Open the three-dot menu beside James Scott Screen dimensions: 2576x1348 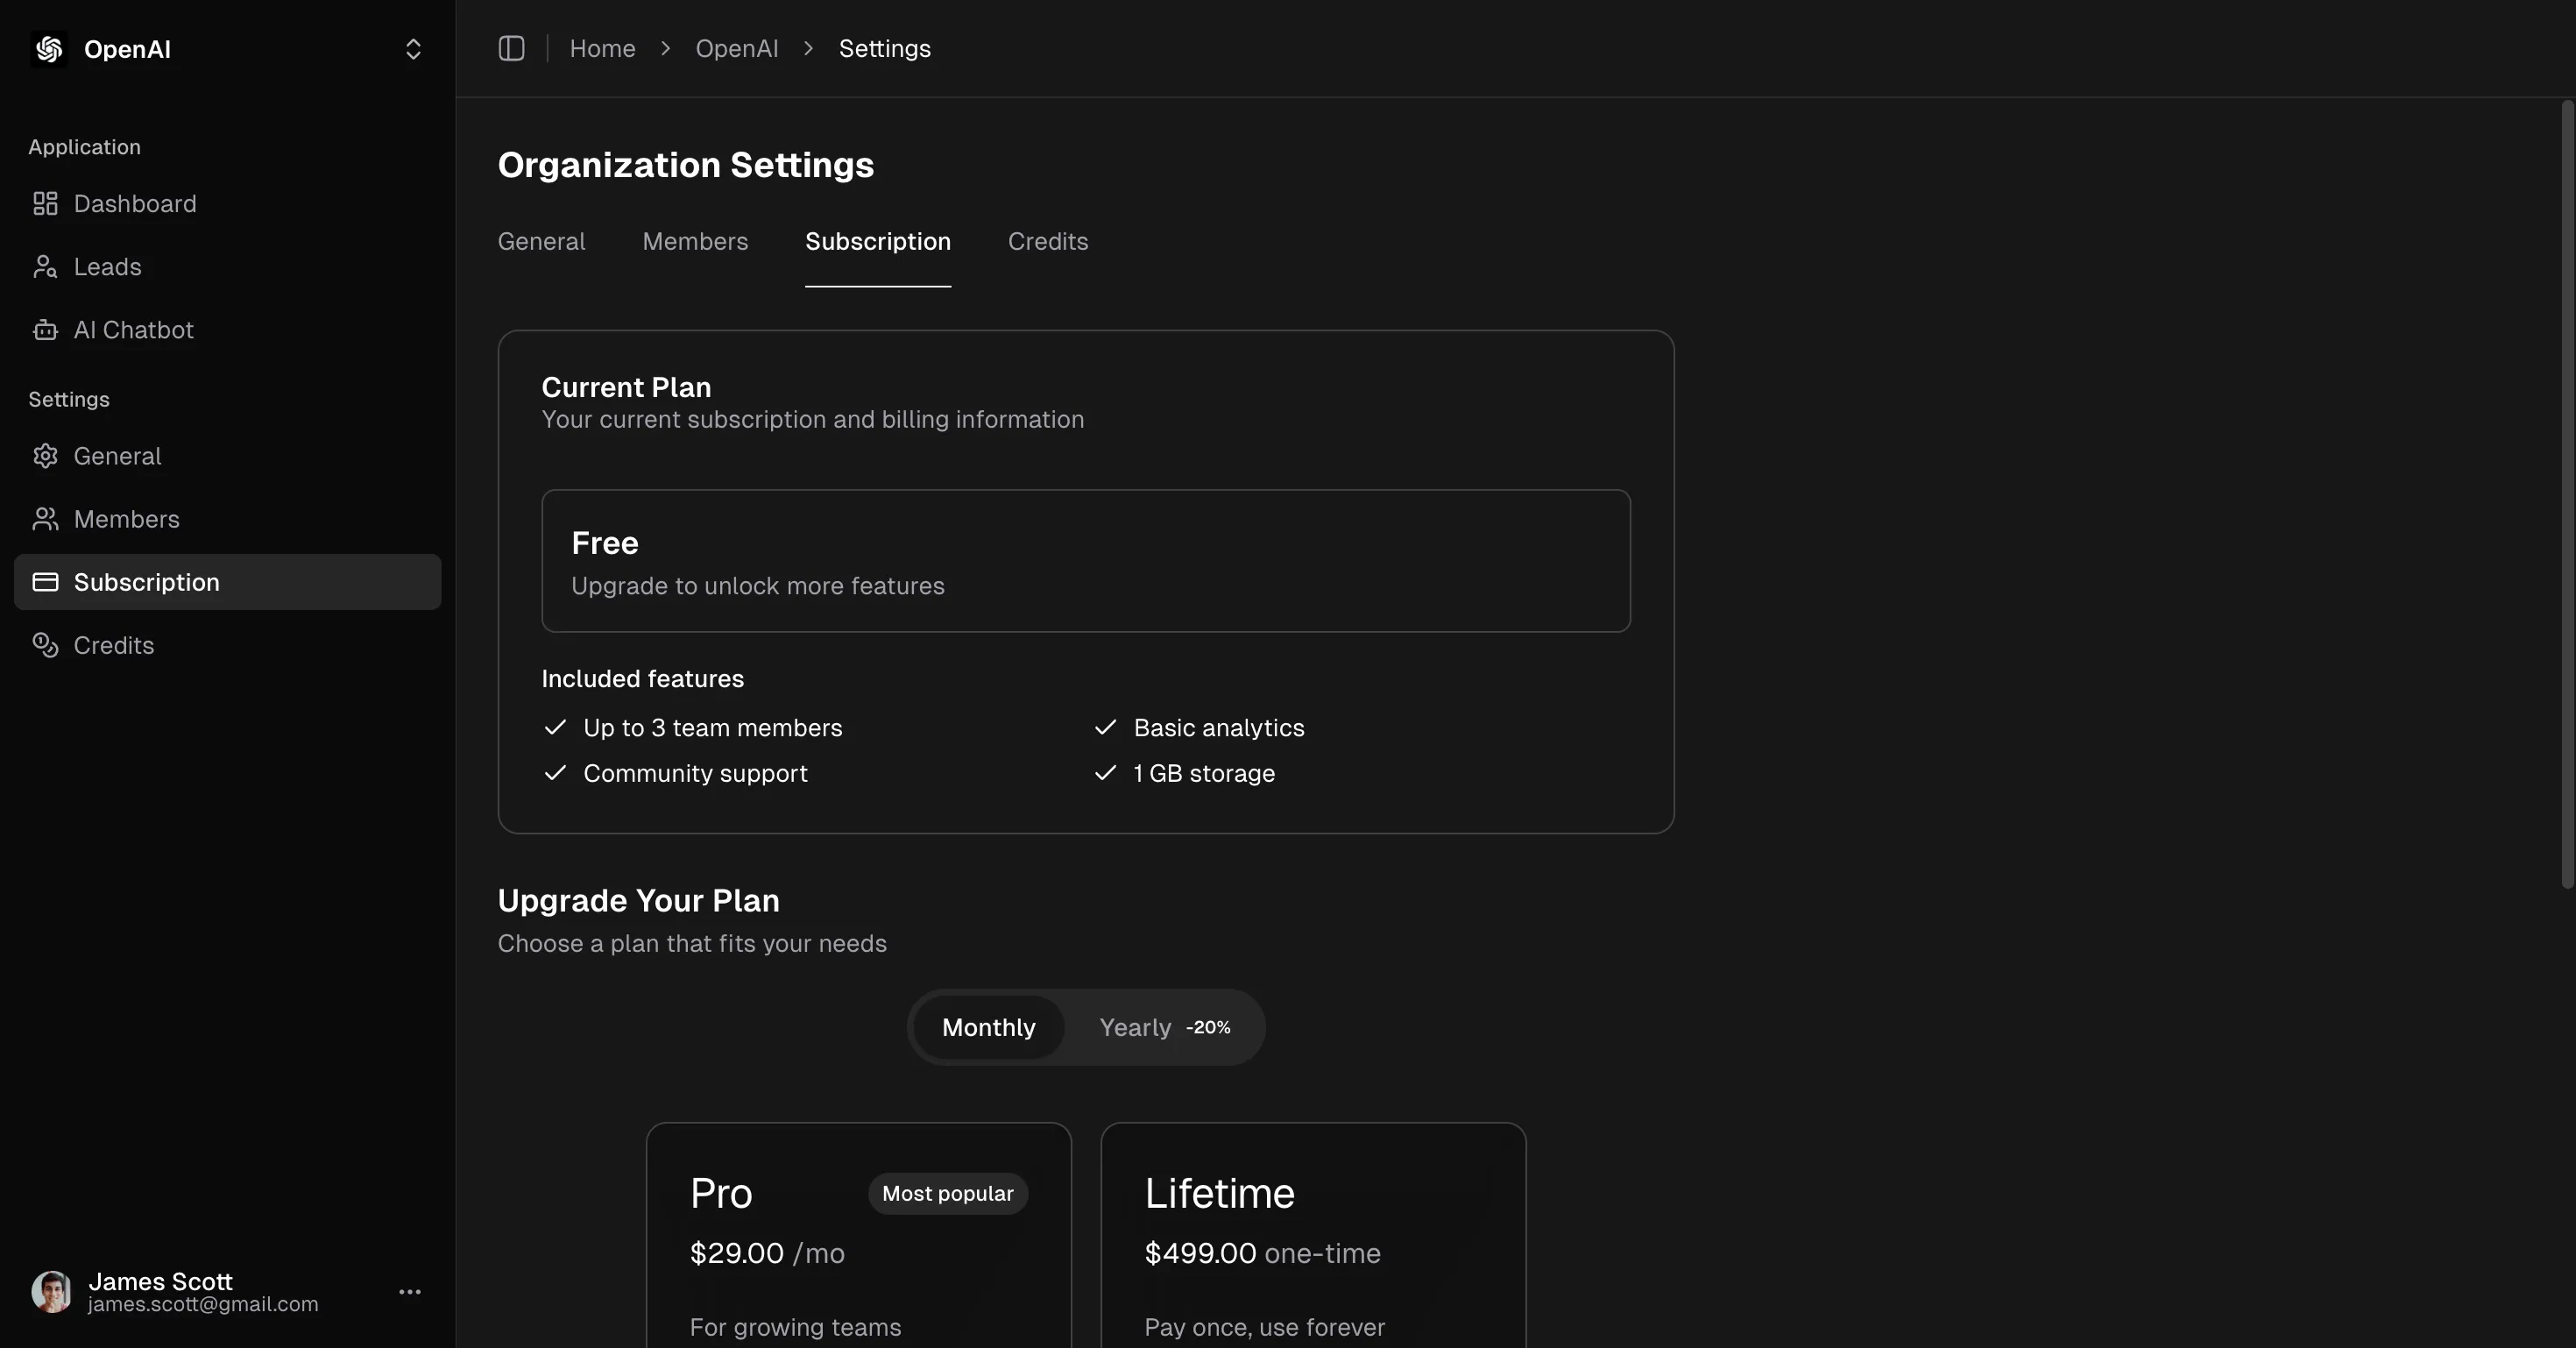(x=411, y=1291)
